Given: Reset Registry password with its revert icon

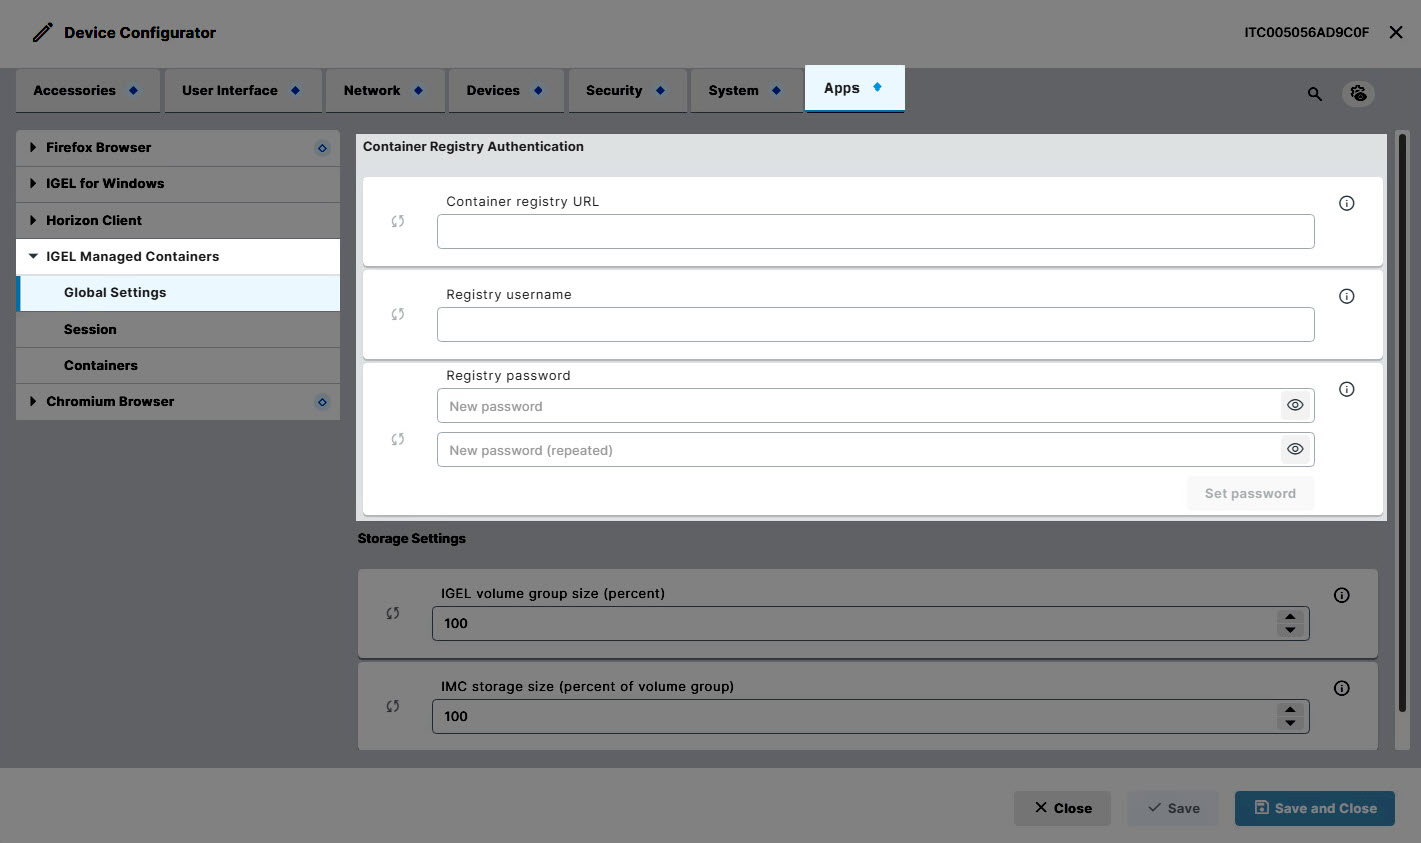Looking at the screenshot, I should [x=398, y=439].
